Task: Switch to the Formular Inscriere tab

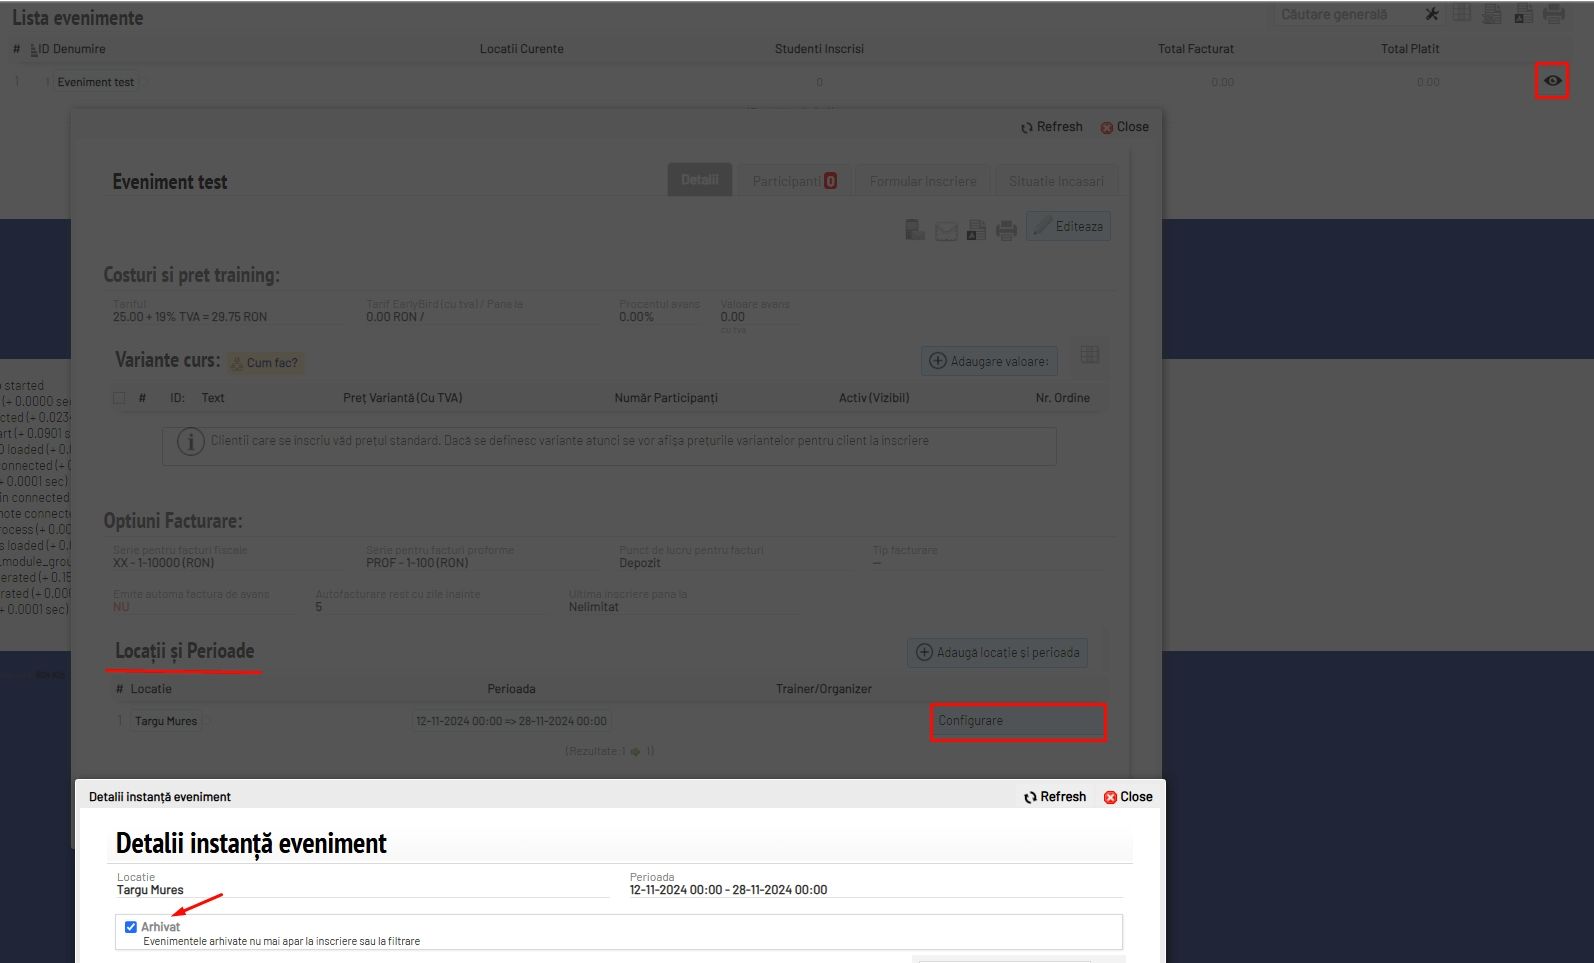Action: point(923,181)
